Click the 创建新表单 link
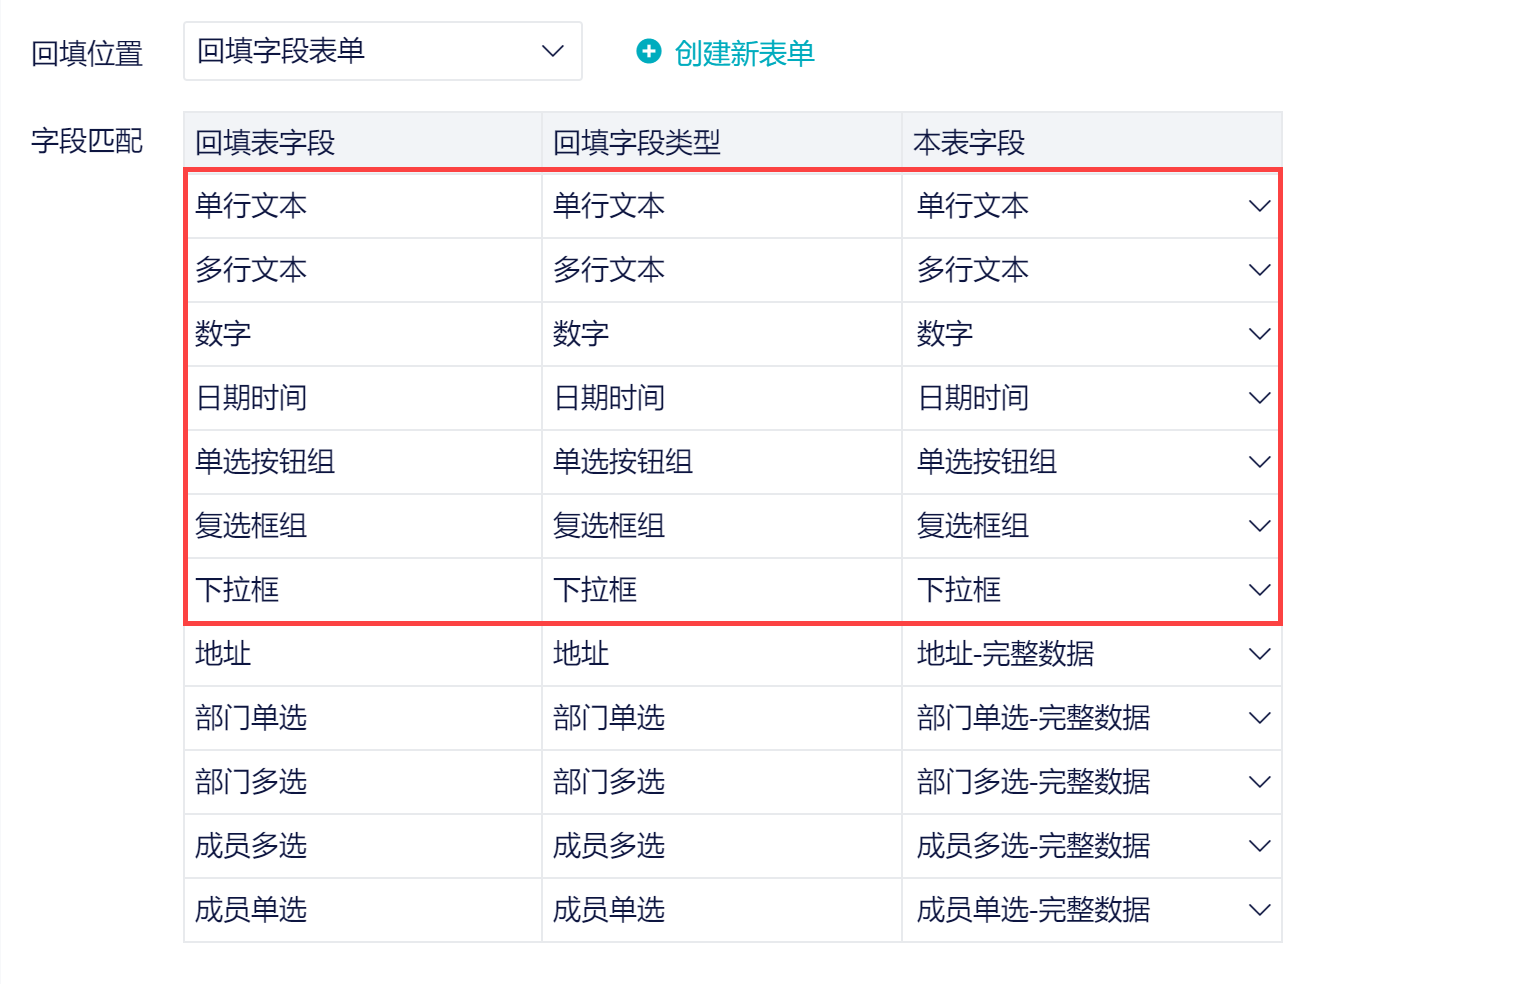1532x984 pixels. (x=744, y=53)
